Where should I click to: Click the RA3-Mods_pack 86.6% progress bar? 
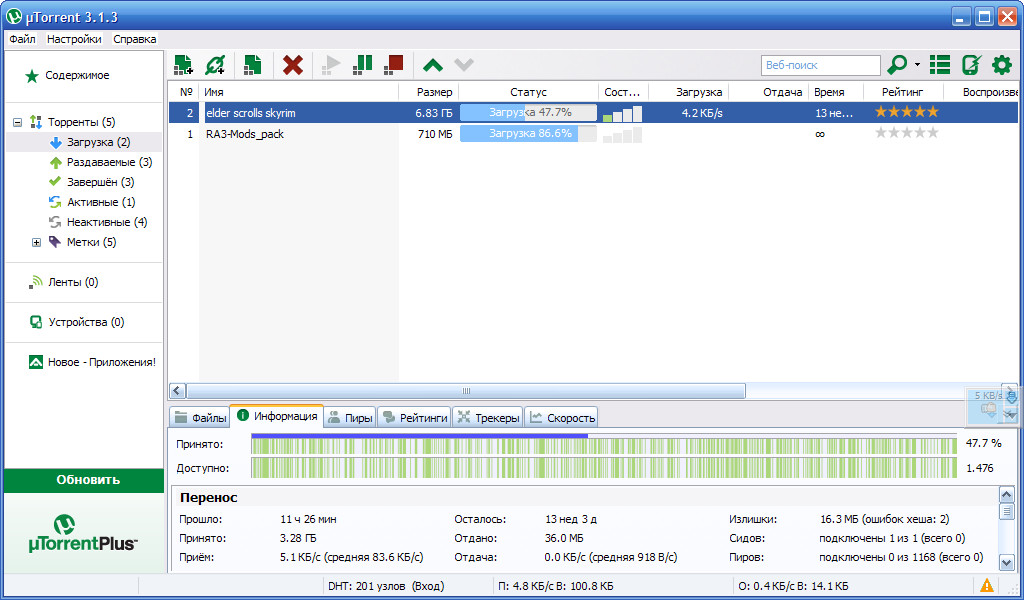(528, 134)
